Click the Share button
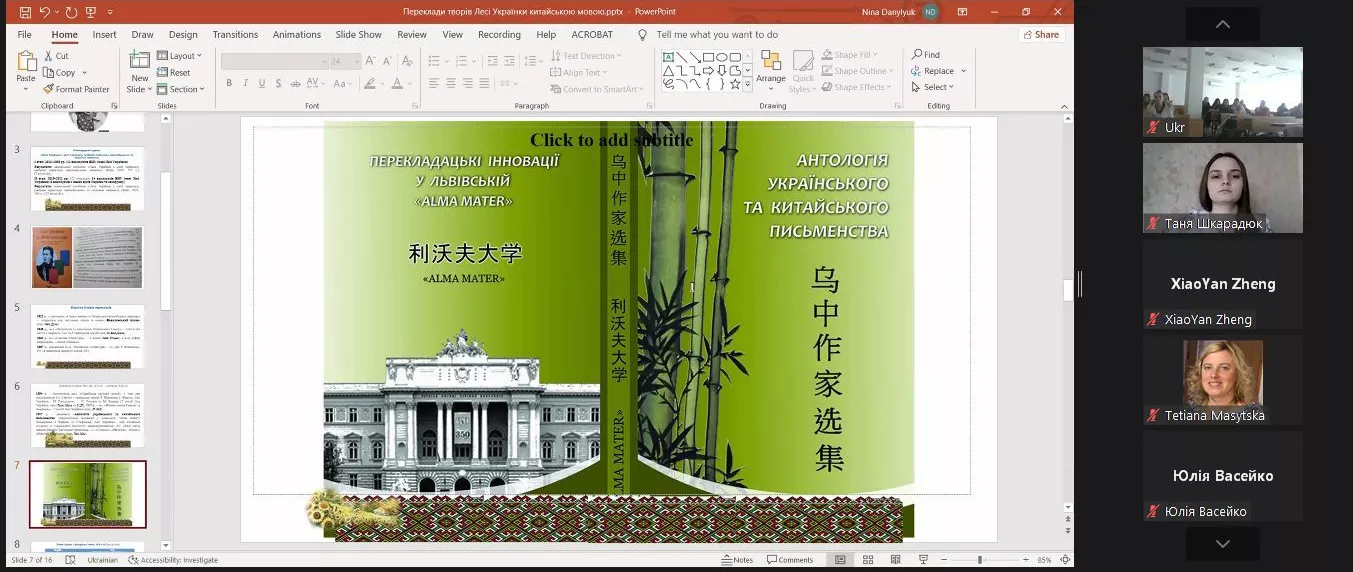The image size is (1353, 572). coord(1041,34)
